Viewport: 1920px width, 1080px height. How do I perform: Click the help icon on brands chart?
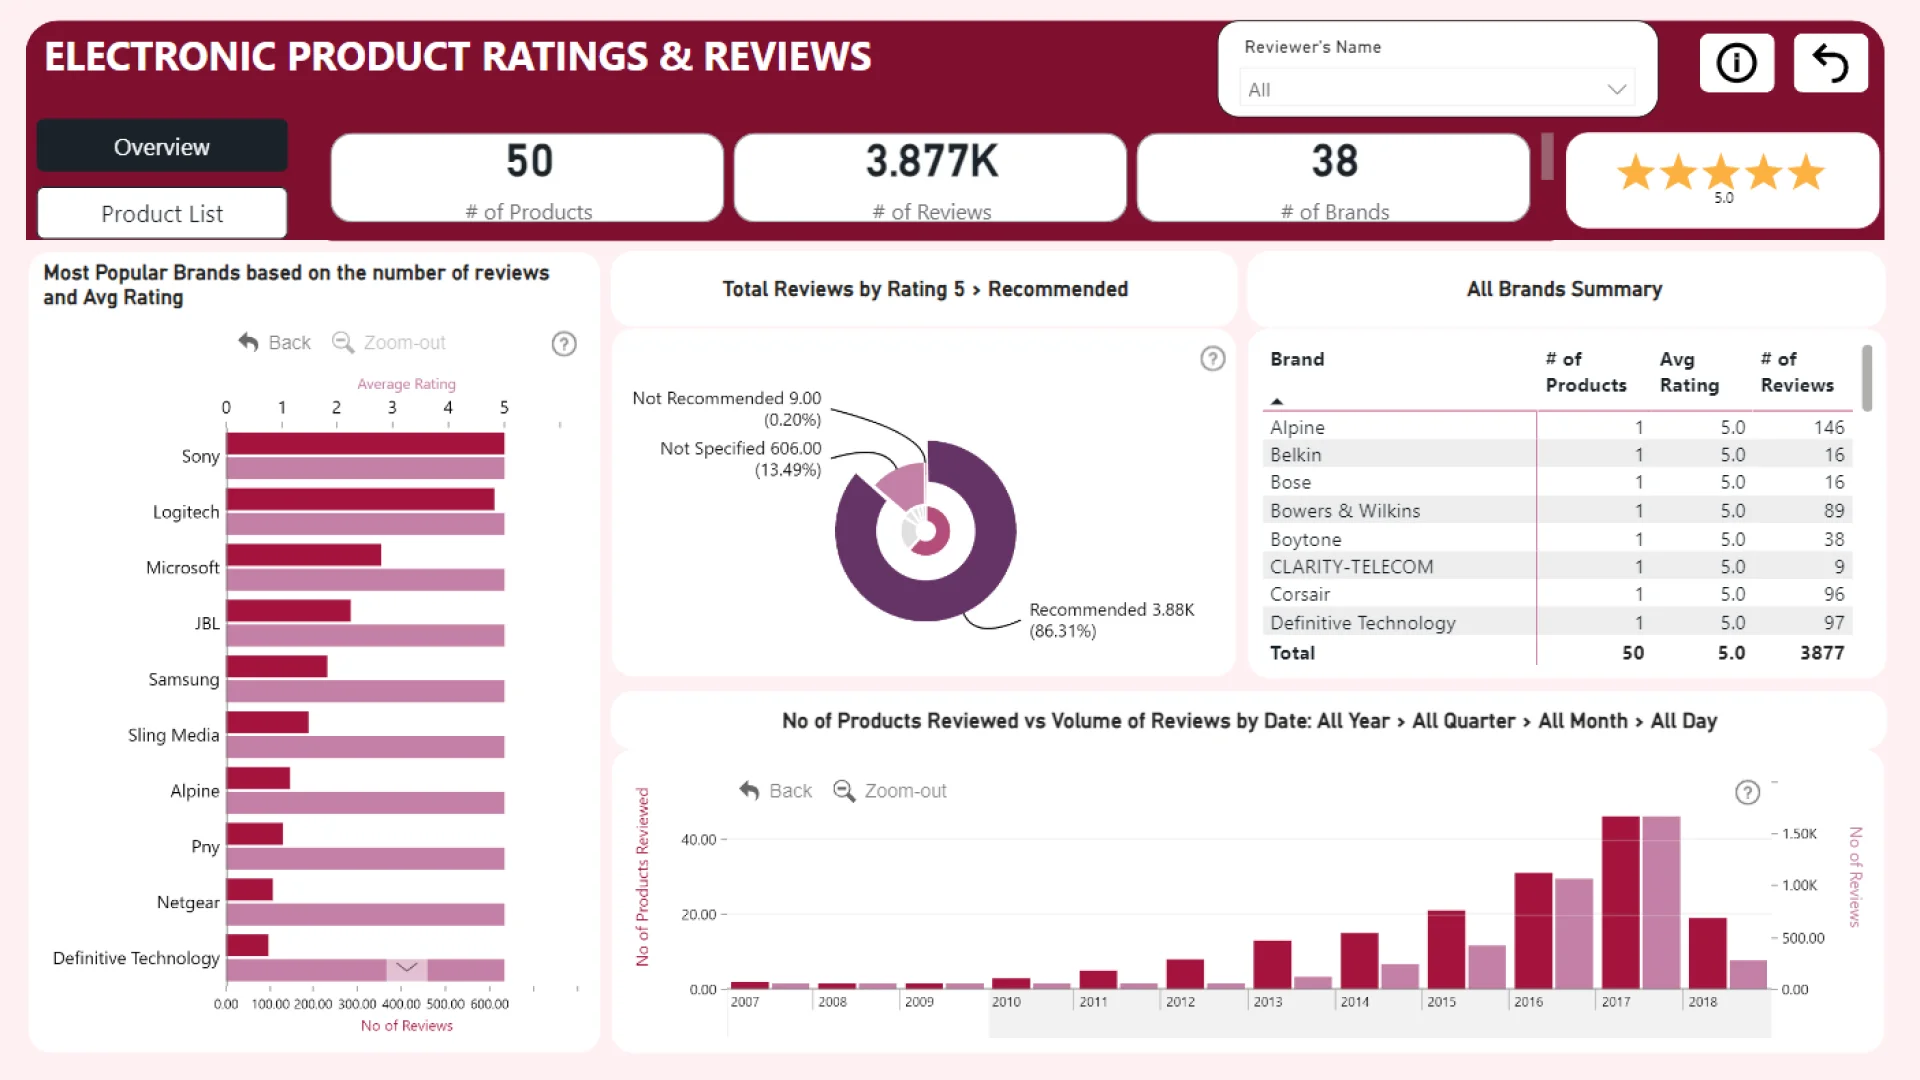tap(564, 344)
